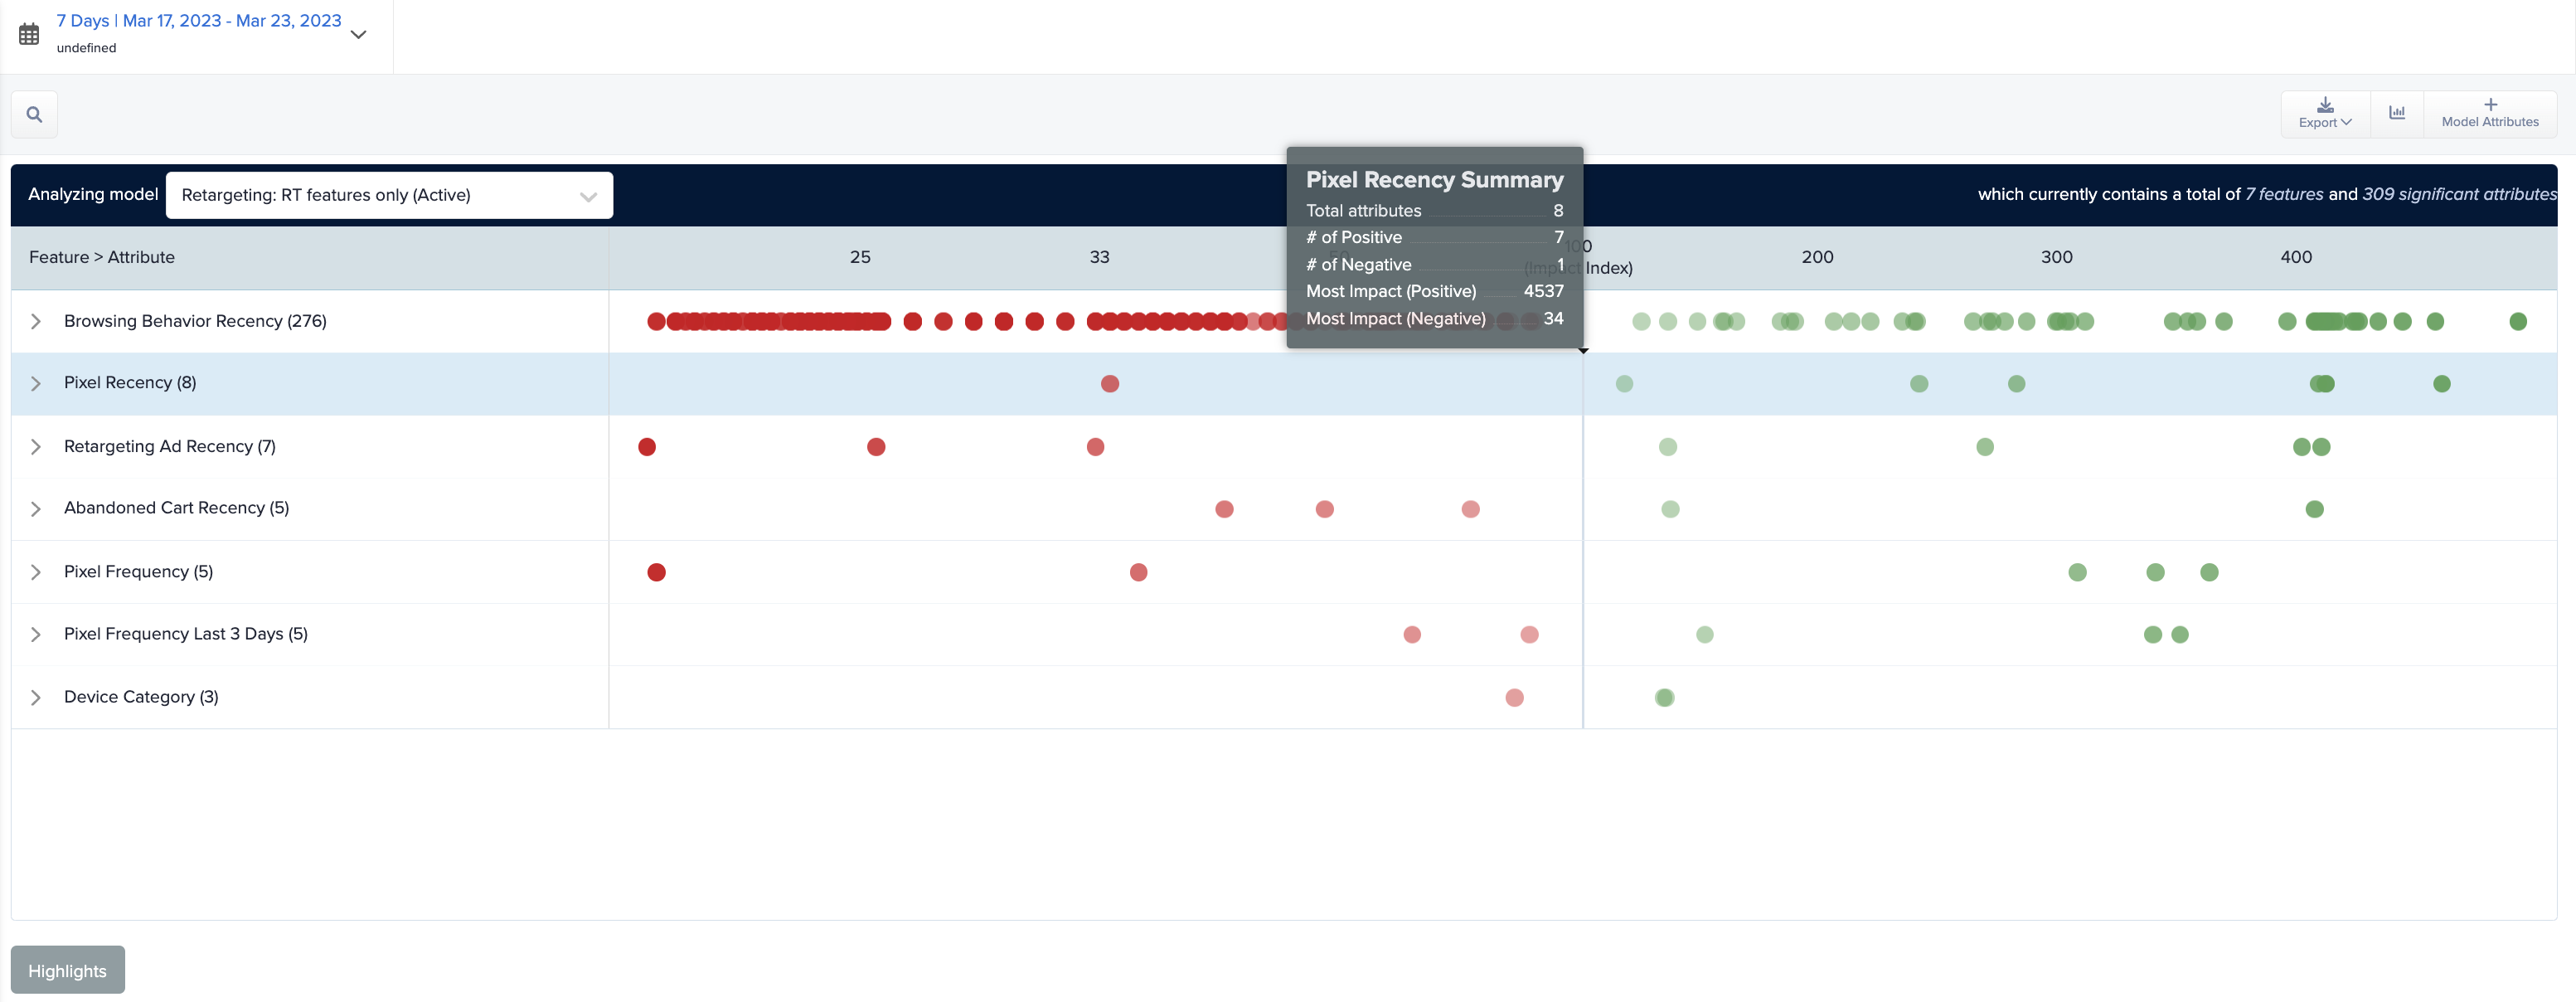
Task: Expand Browsing Behavior Recency row
Action: point(36,321)
